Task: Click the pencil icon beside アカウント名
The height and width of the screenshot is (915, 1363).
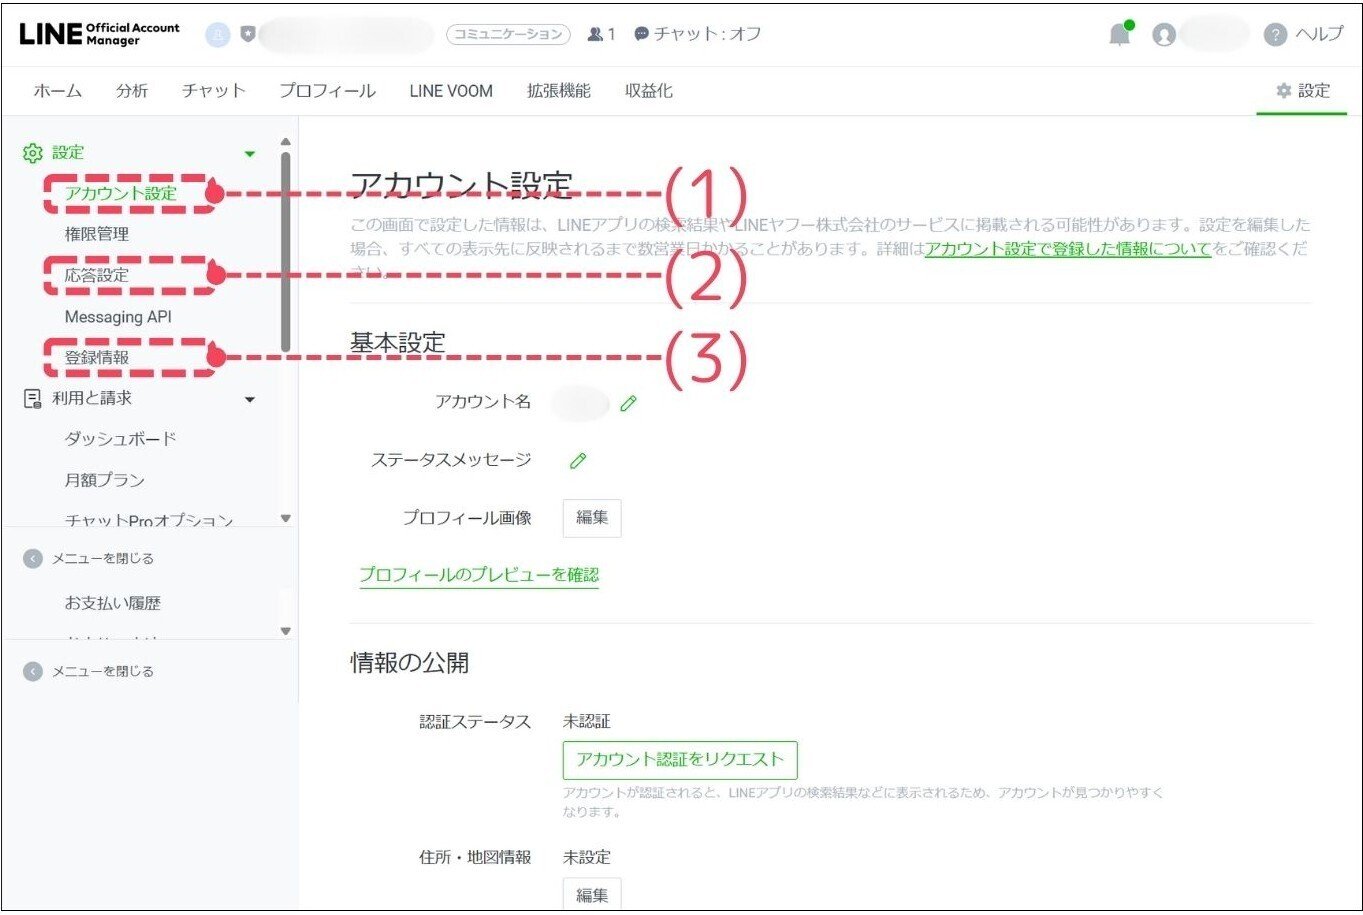Action: [628, 404]
